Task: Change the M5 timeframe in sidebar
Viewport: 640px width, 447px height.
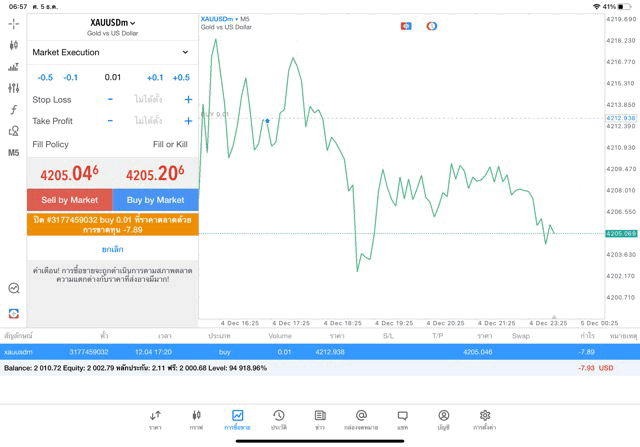Action: point(13,153)
